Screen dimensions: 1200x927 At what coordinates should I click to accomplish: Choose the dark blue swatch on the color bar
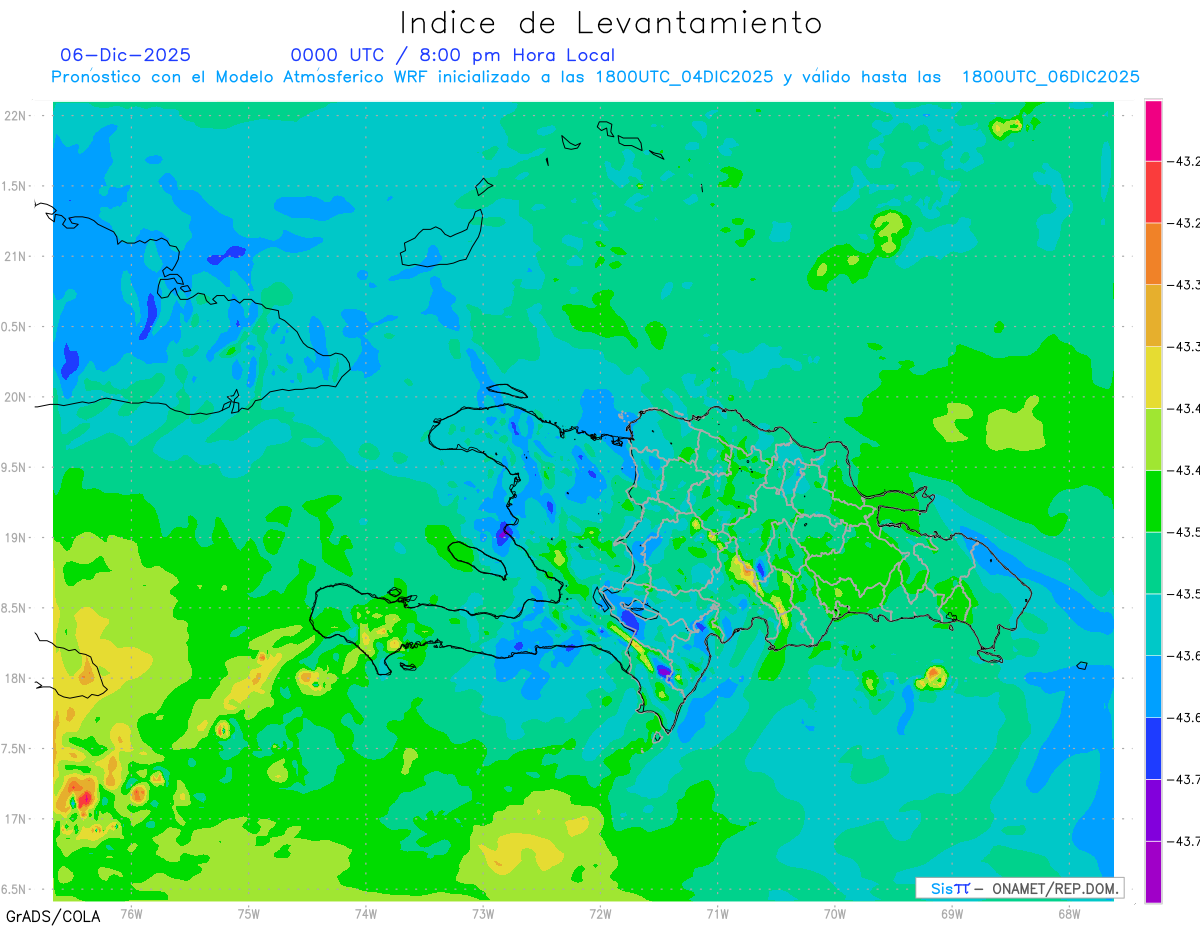coord(1153,748)
